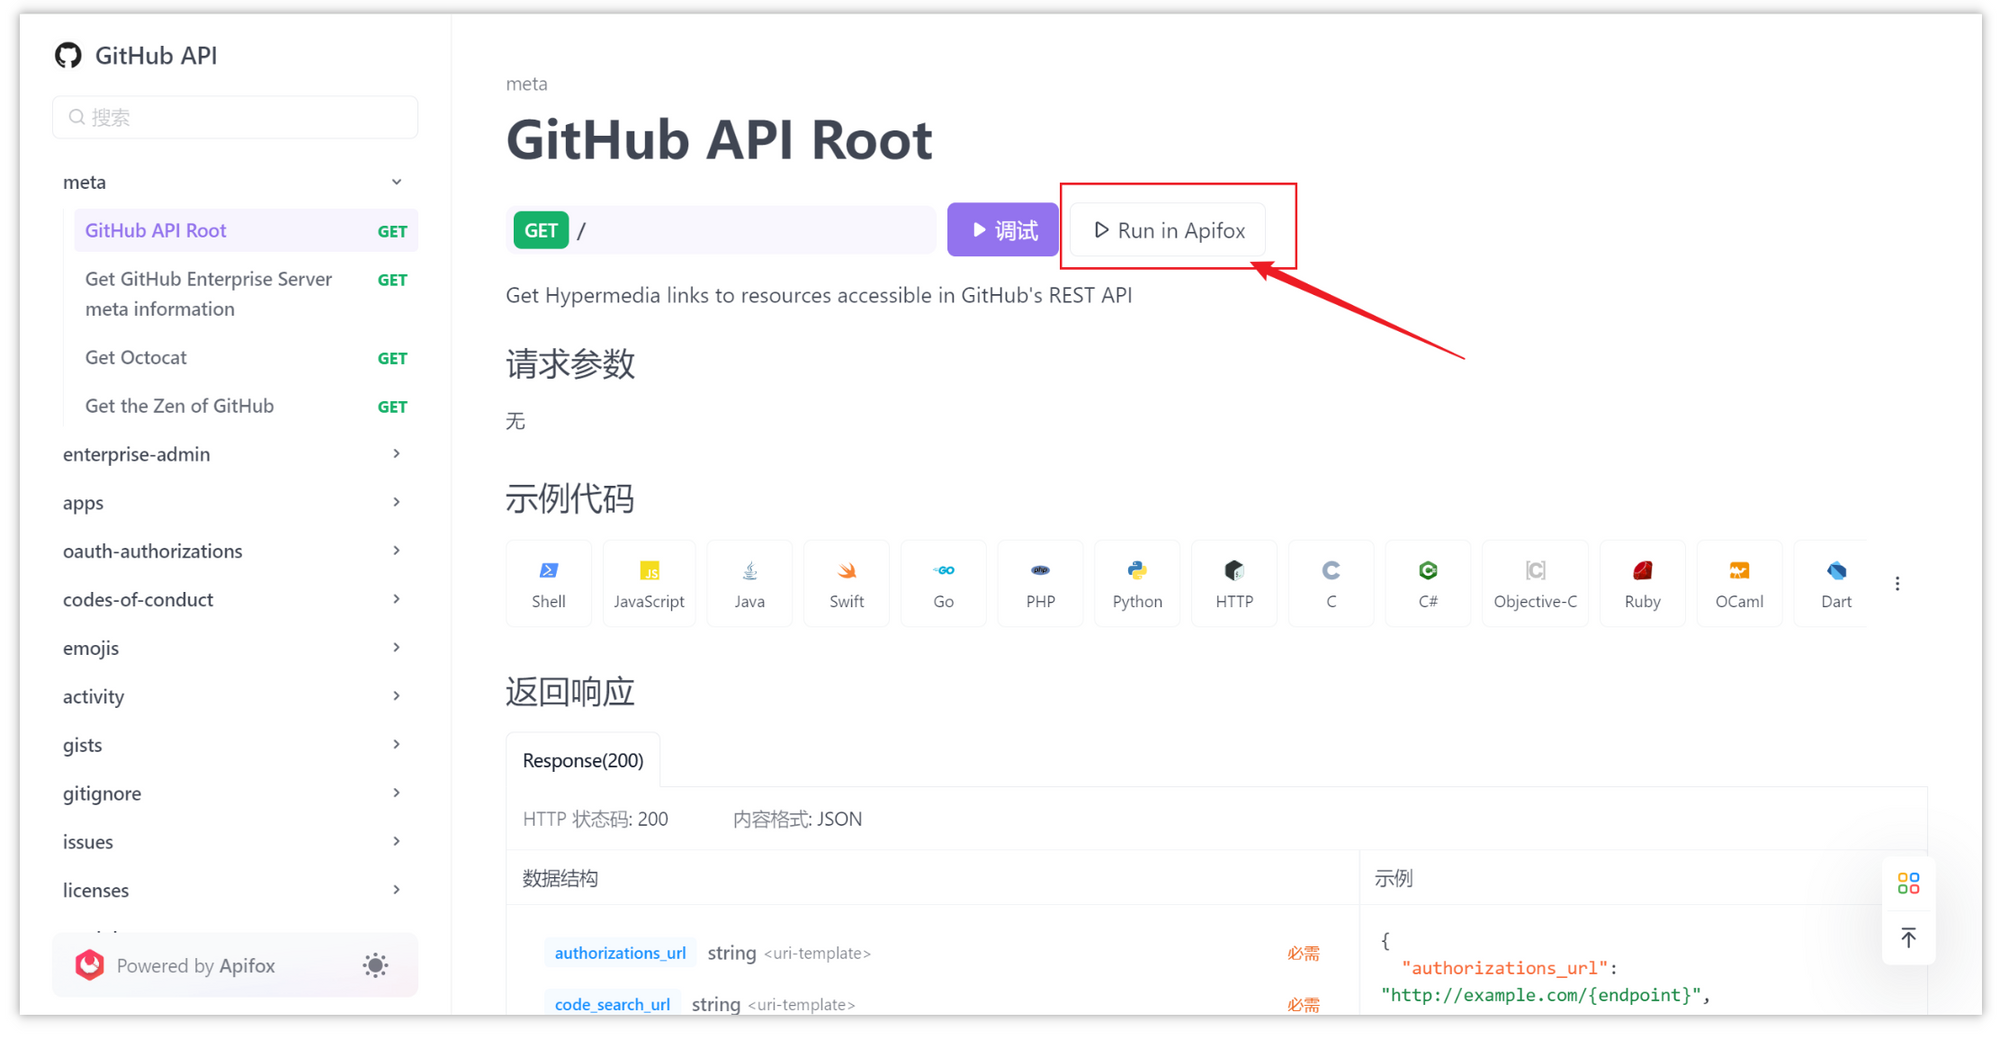
Task: Expand the gists sidebar section
Action: coord(235,745)
